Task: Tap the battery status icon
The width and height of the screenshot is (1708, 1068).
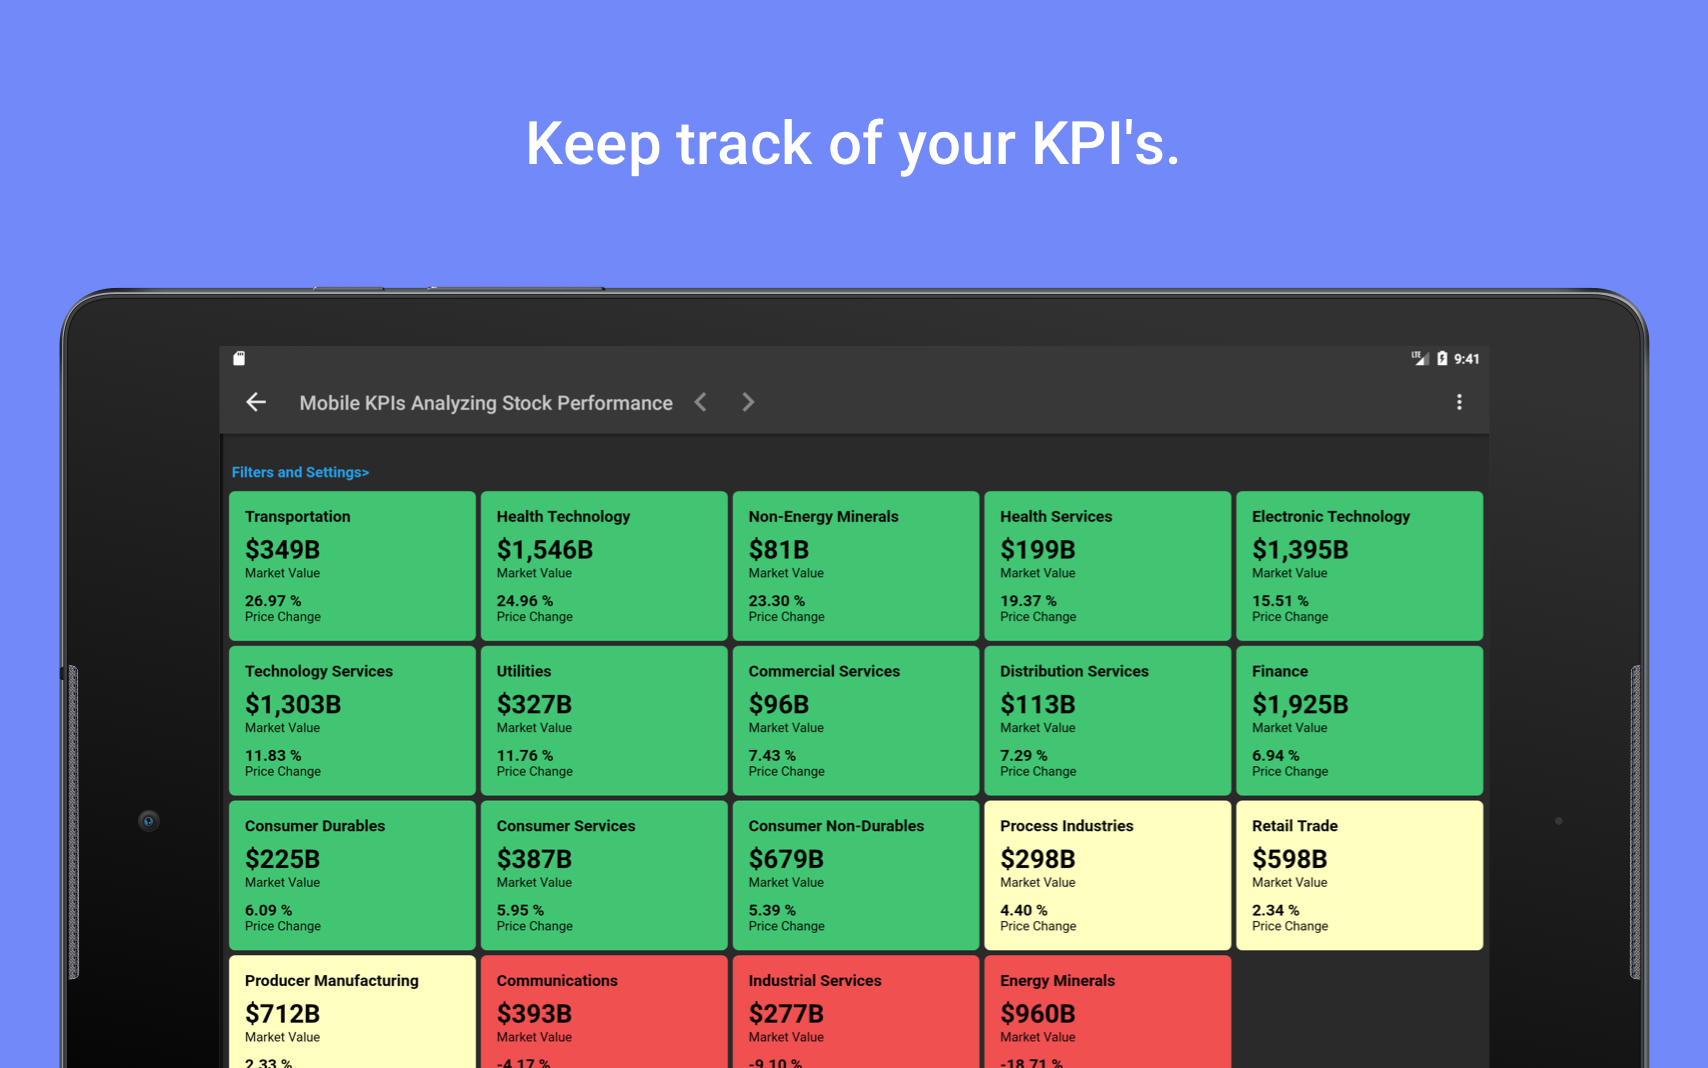Action: 1442,358
